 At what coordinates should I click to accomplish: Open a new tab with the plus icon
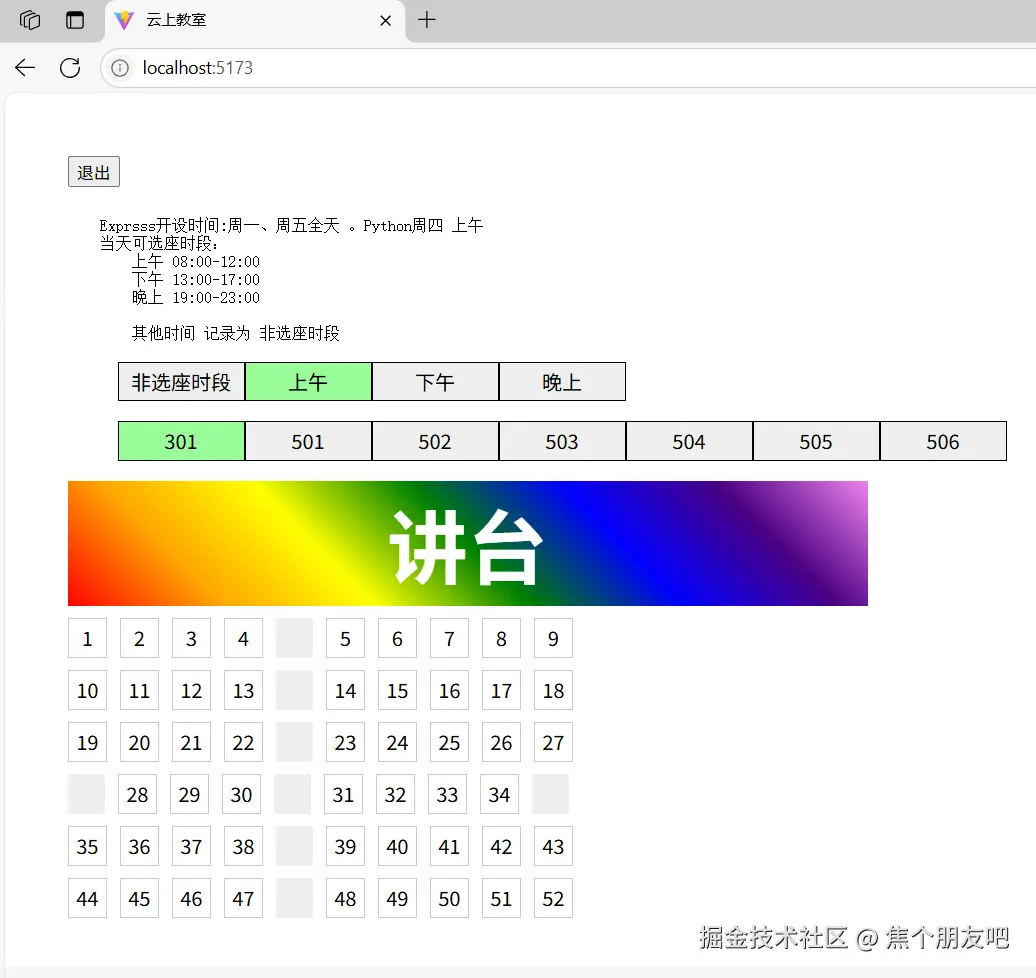(427, 20)
